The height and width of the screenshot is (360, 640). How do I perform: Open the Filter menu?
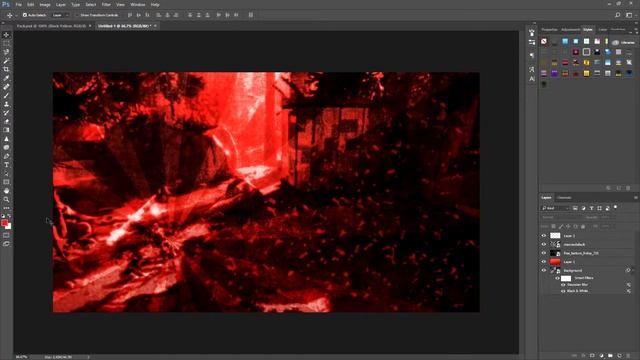pyautogui.click(x=106, y=4)
